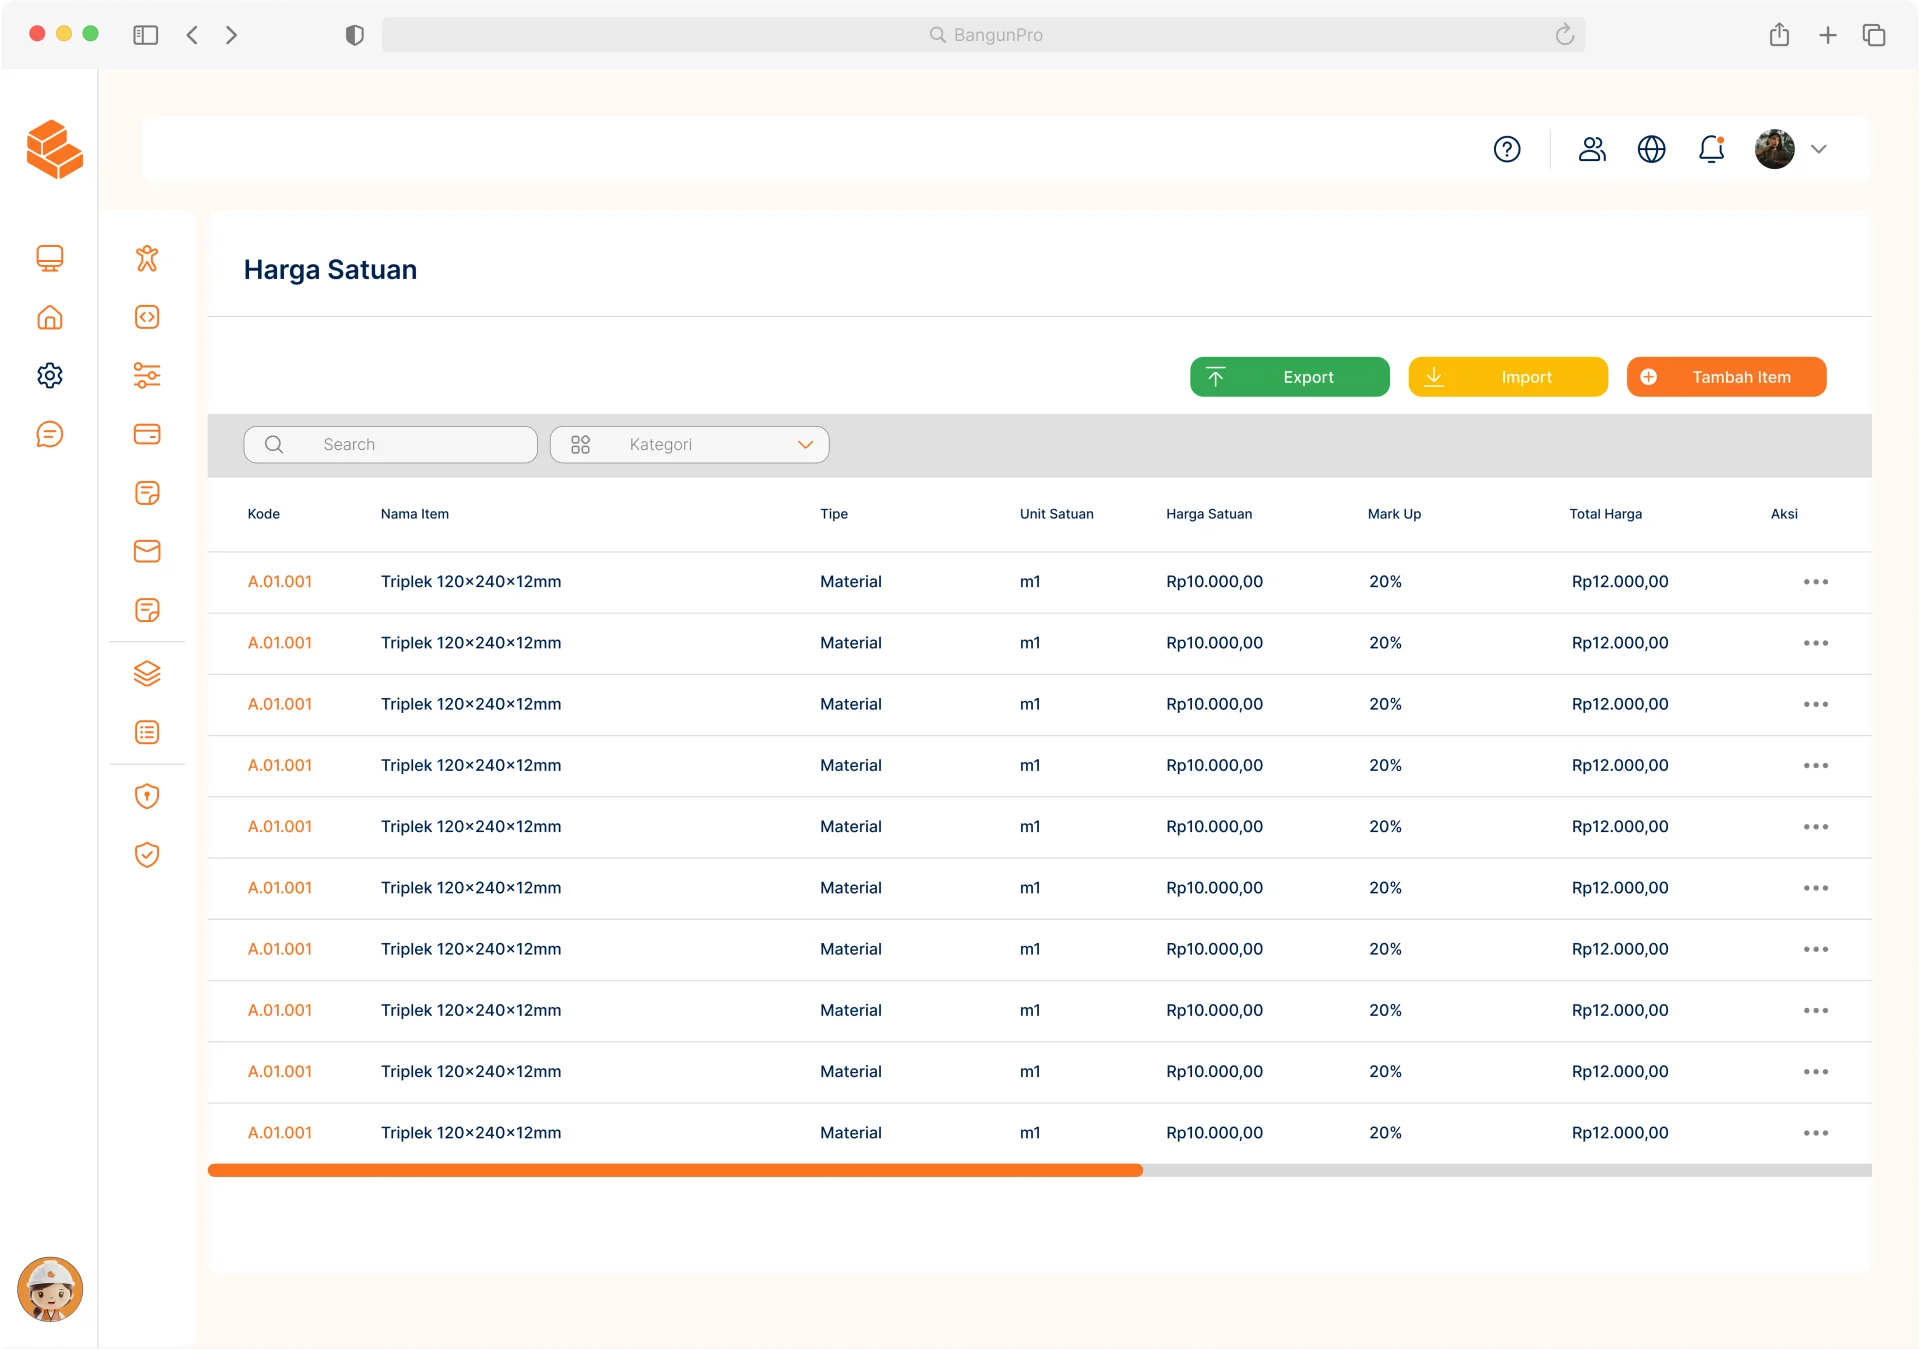Open the envelope mail icon
The image size is (1920, 1350).
tap(147, 551)
